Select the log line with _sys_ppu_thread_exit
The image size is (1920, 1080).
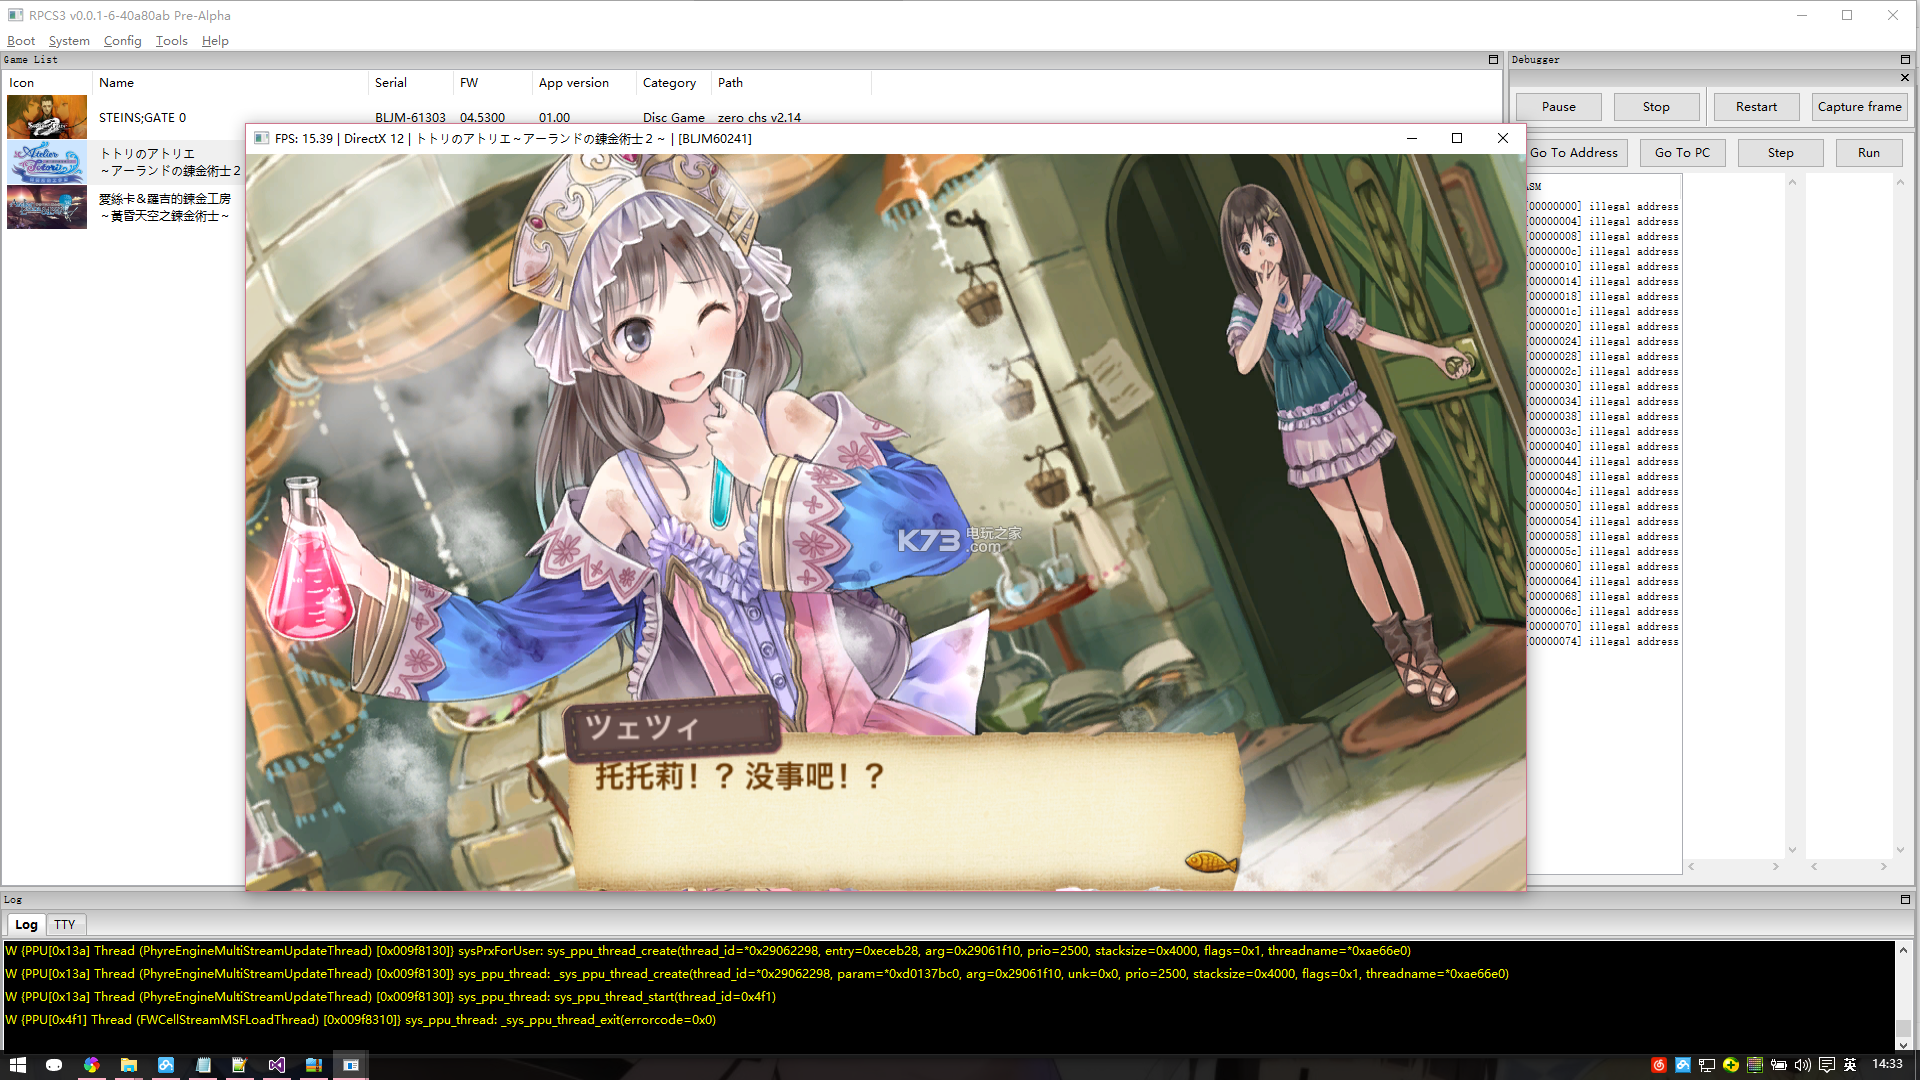360,1020
